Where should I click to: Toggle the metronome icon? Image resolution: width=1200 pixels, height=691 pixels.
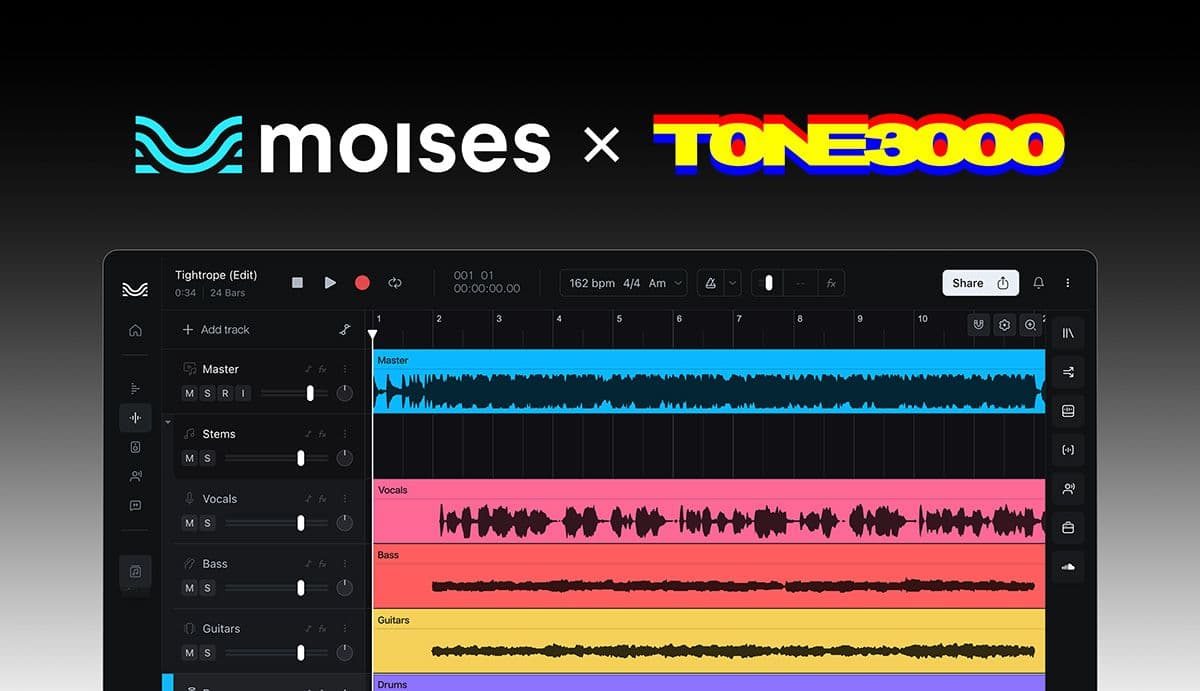coord(709,283)
